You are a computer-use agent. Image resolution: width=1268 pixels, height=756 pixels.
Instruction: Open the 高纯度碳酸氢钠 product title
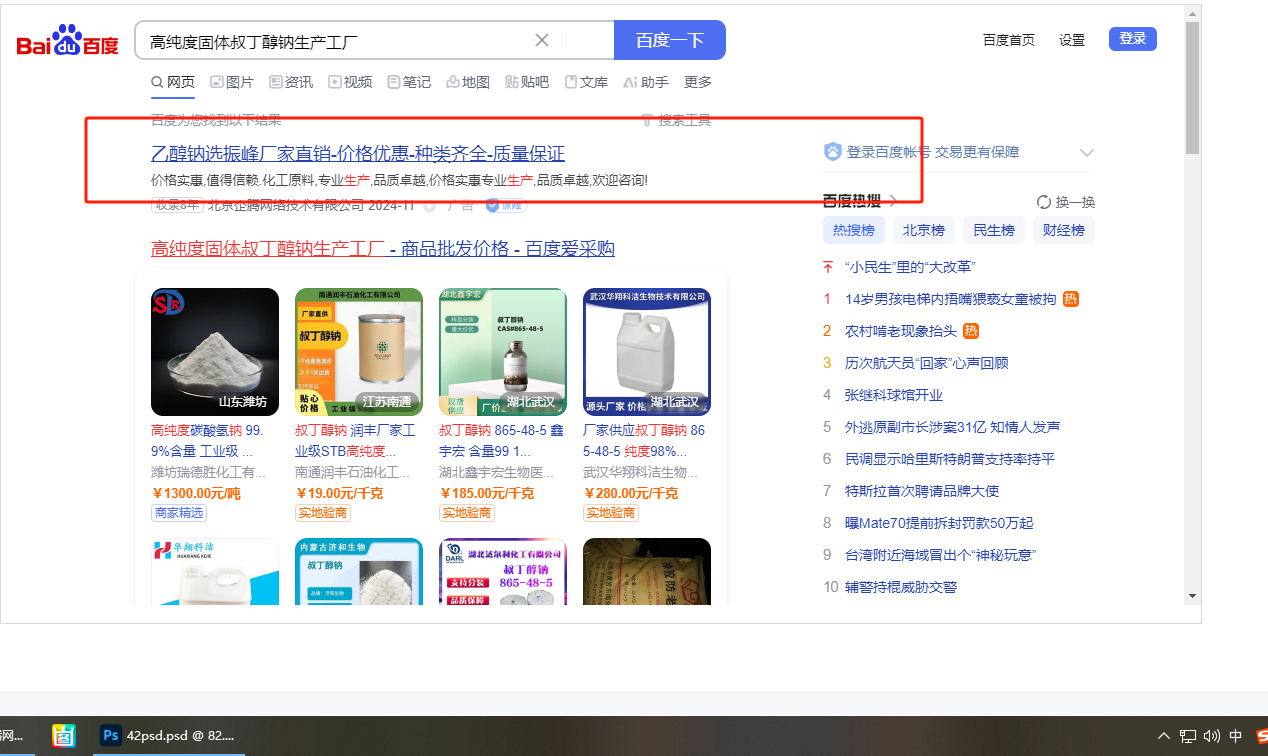point(208,440)
